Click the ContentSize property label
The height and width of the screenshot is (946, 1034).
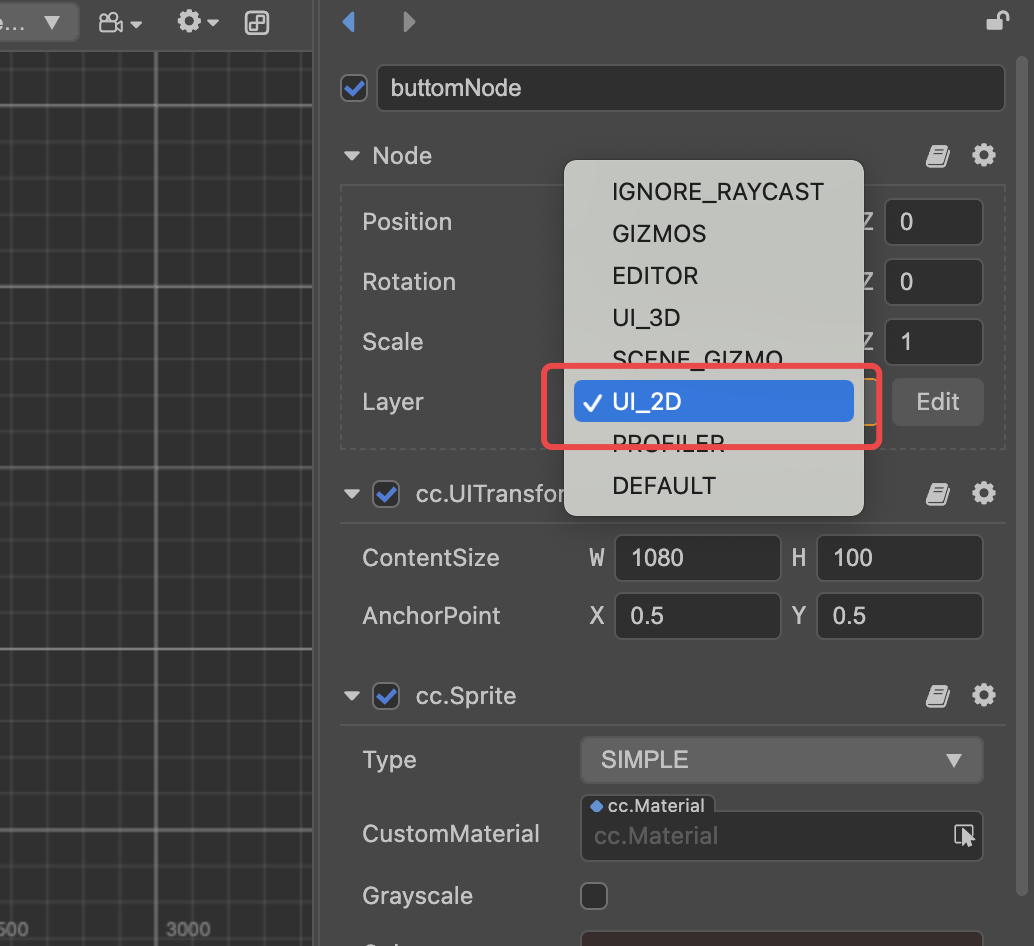[x=431, y=558]
